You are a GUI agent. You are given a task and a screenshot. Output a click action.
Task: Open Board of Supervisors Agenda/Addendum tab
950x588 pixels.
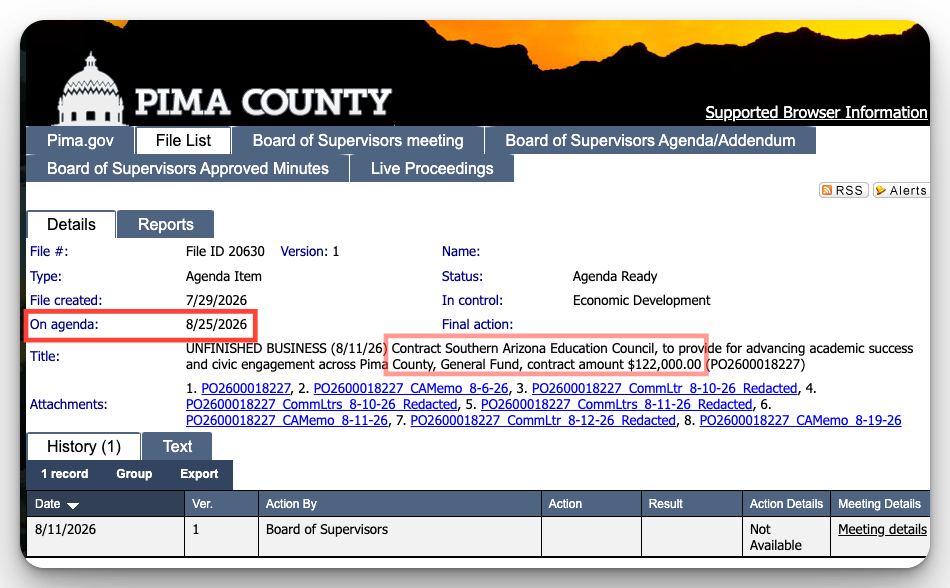pyautogui.click(x=650, y=140)
